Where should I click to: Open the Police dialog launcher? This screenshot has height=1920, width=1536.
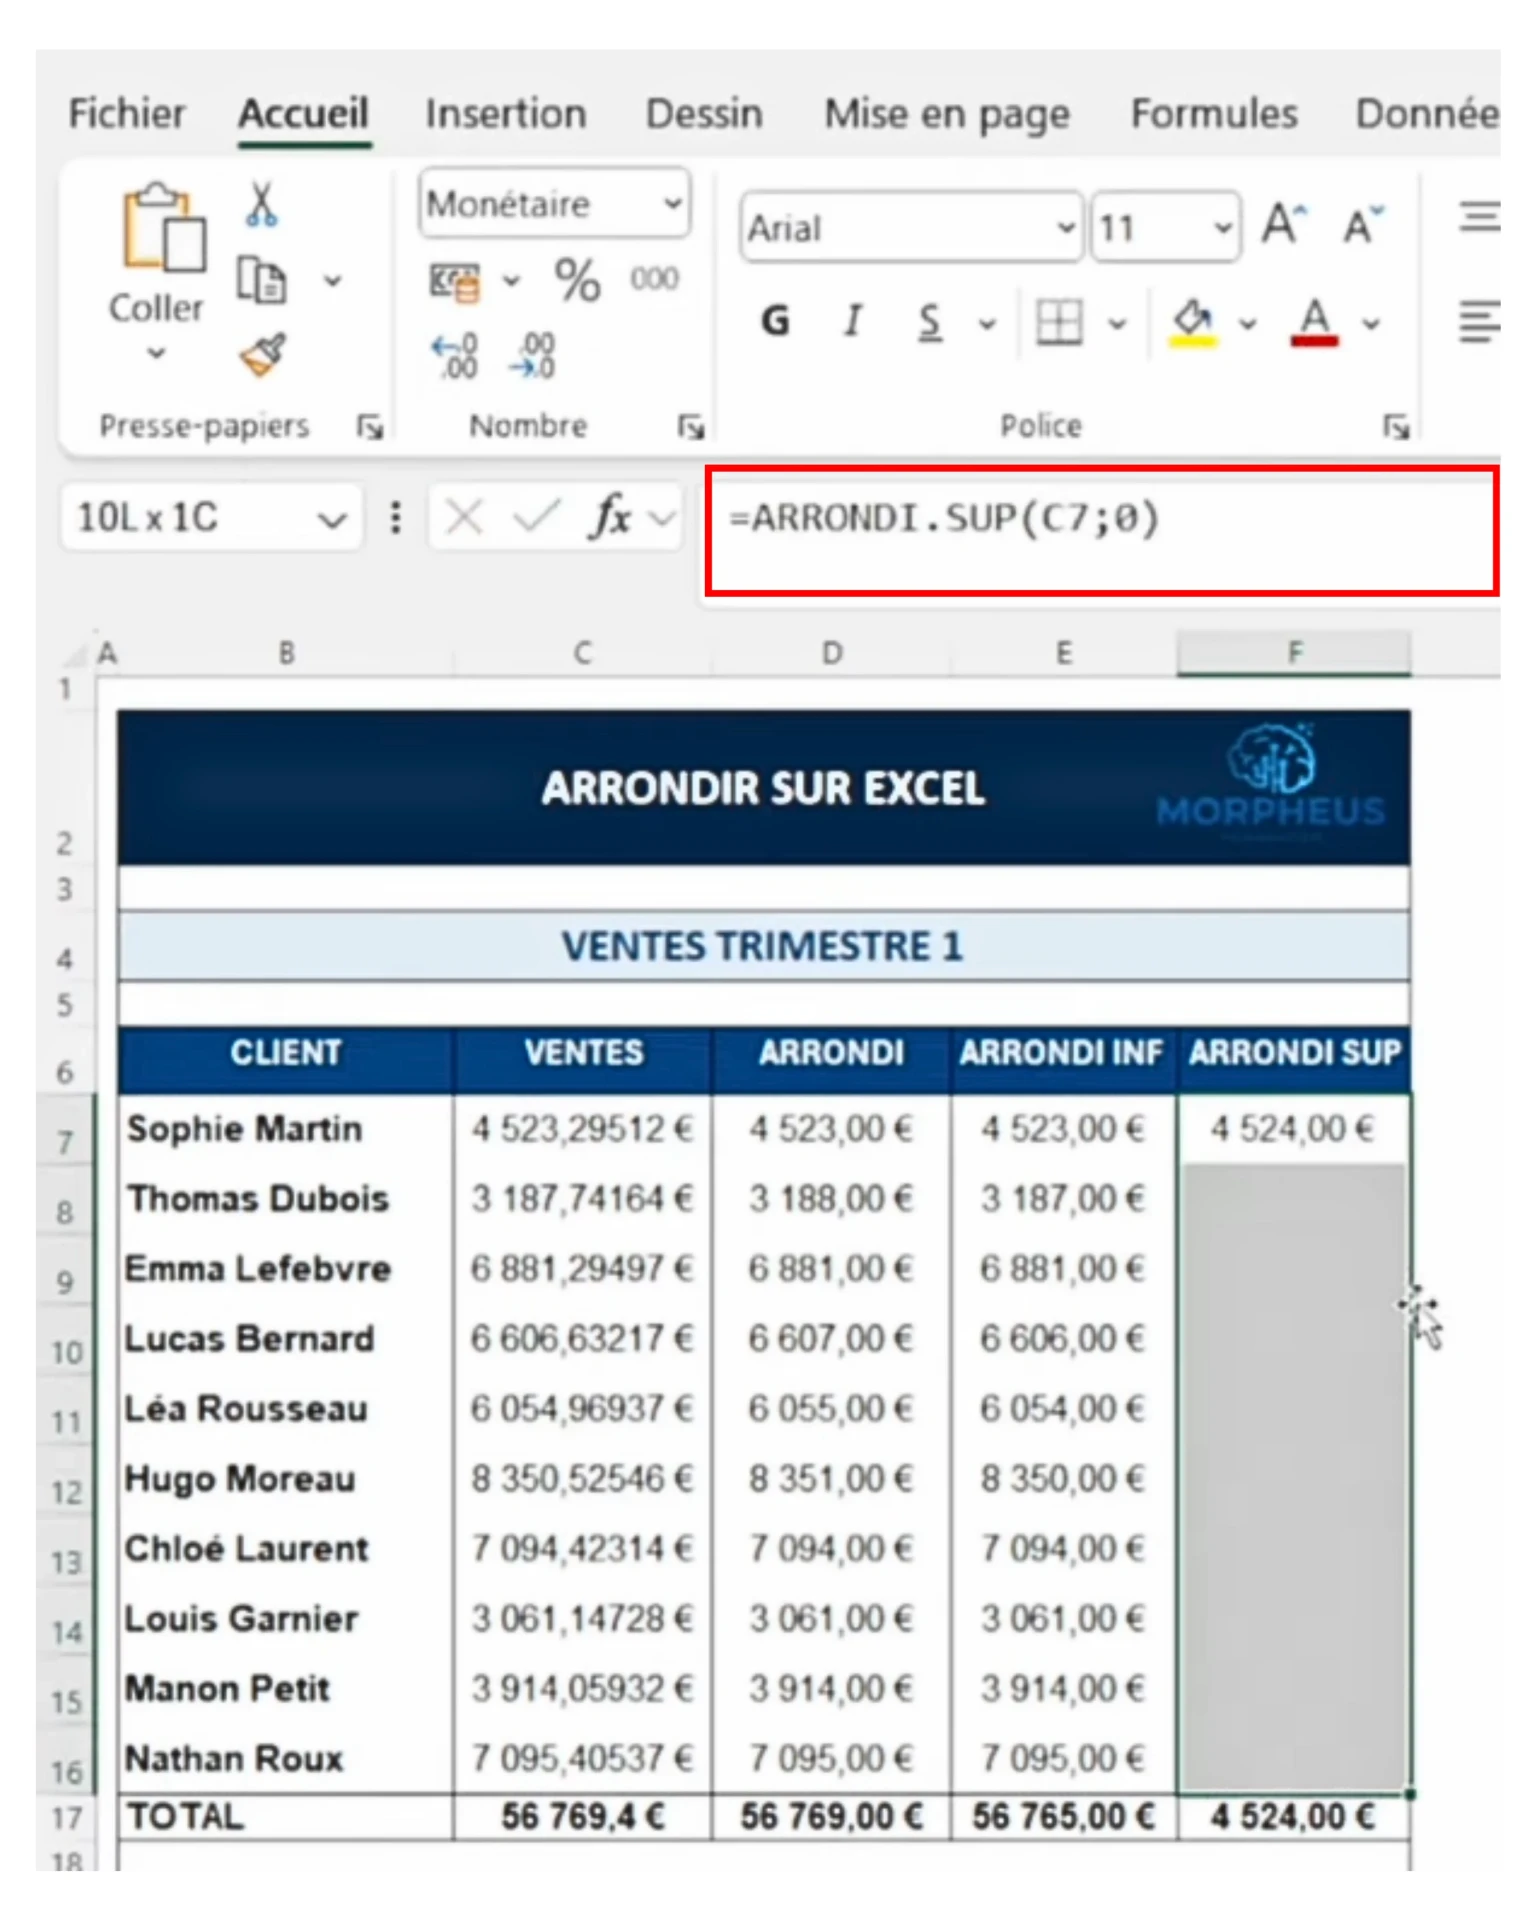[x=1396, y=428]
